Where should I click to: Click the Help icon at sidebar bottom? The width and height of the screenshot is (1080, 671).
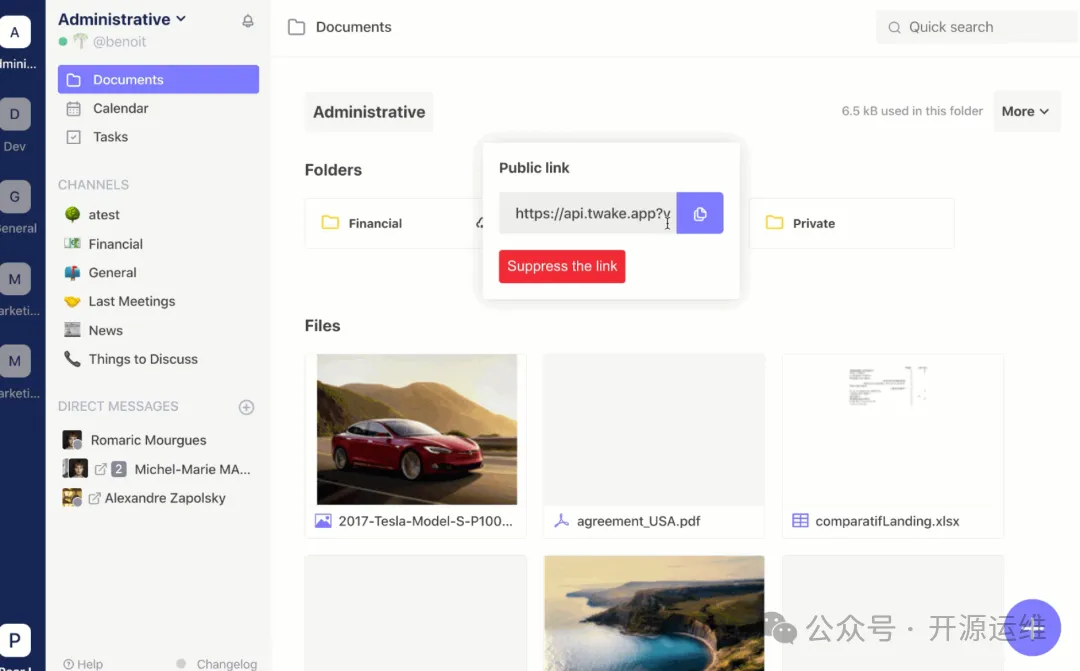(x=69, y=664)
